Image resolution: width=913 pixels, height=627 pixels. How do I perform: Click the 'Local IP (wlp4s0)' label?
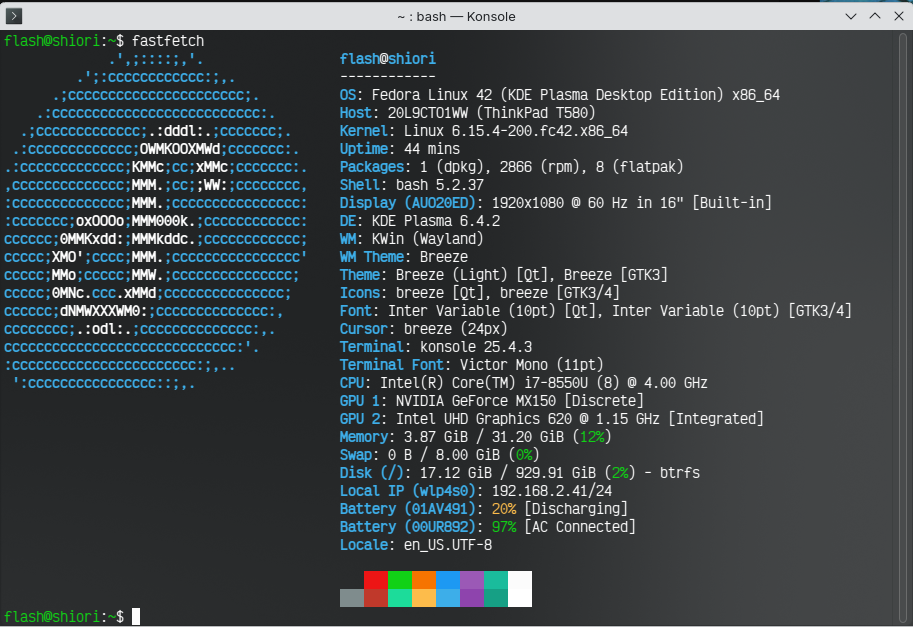click(x=408, y=492)
